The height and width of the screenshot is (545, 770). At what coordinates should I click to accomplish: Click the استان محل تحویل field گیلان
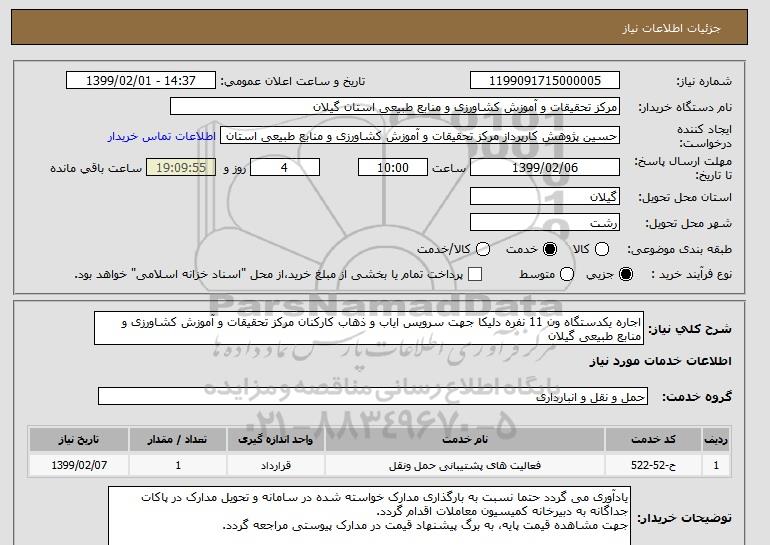click(545, 196)
